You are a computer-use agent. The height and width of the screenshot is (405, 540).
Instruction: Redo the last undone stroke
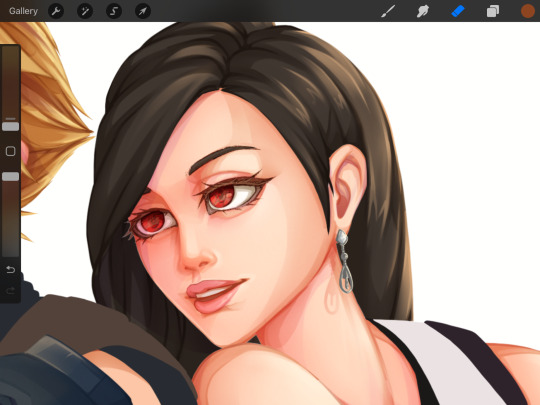(11, 291)
